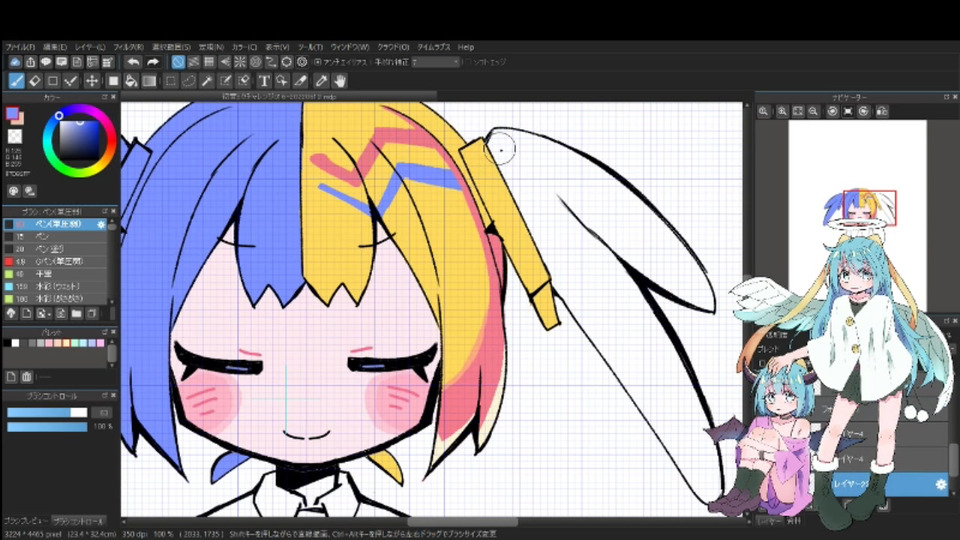Click the share/export icon
This screenshot has height=540, width=960.
point(31,62)
